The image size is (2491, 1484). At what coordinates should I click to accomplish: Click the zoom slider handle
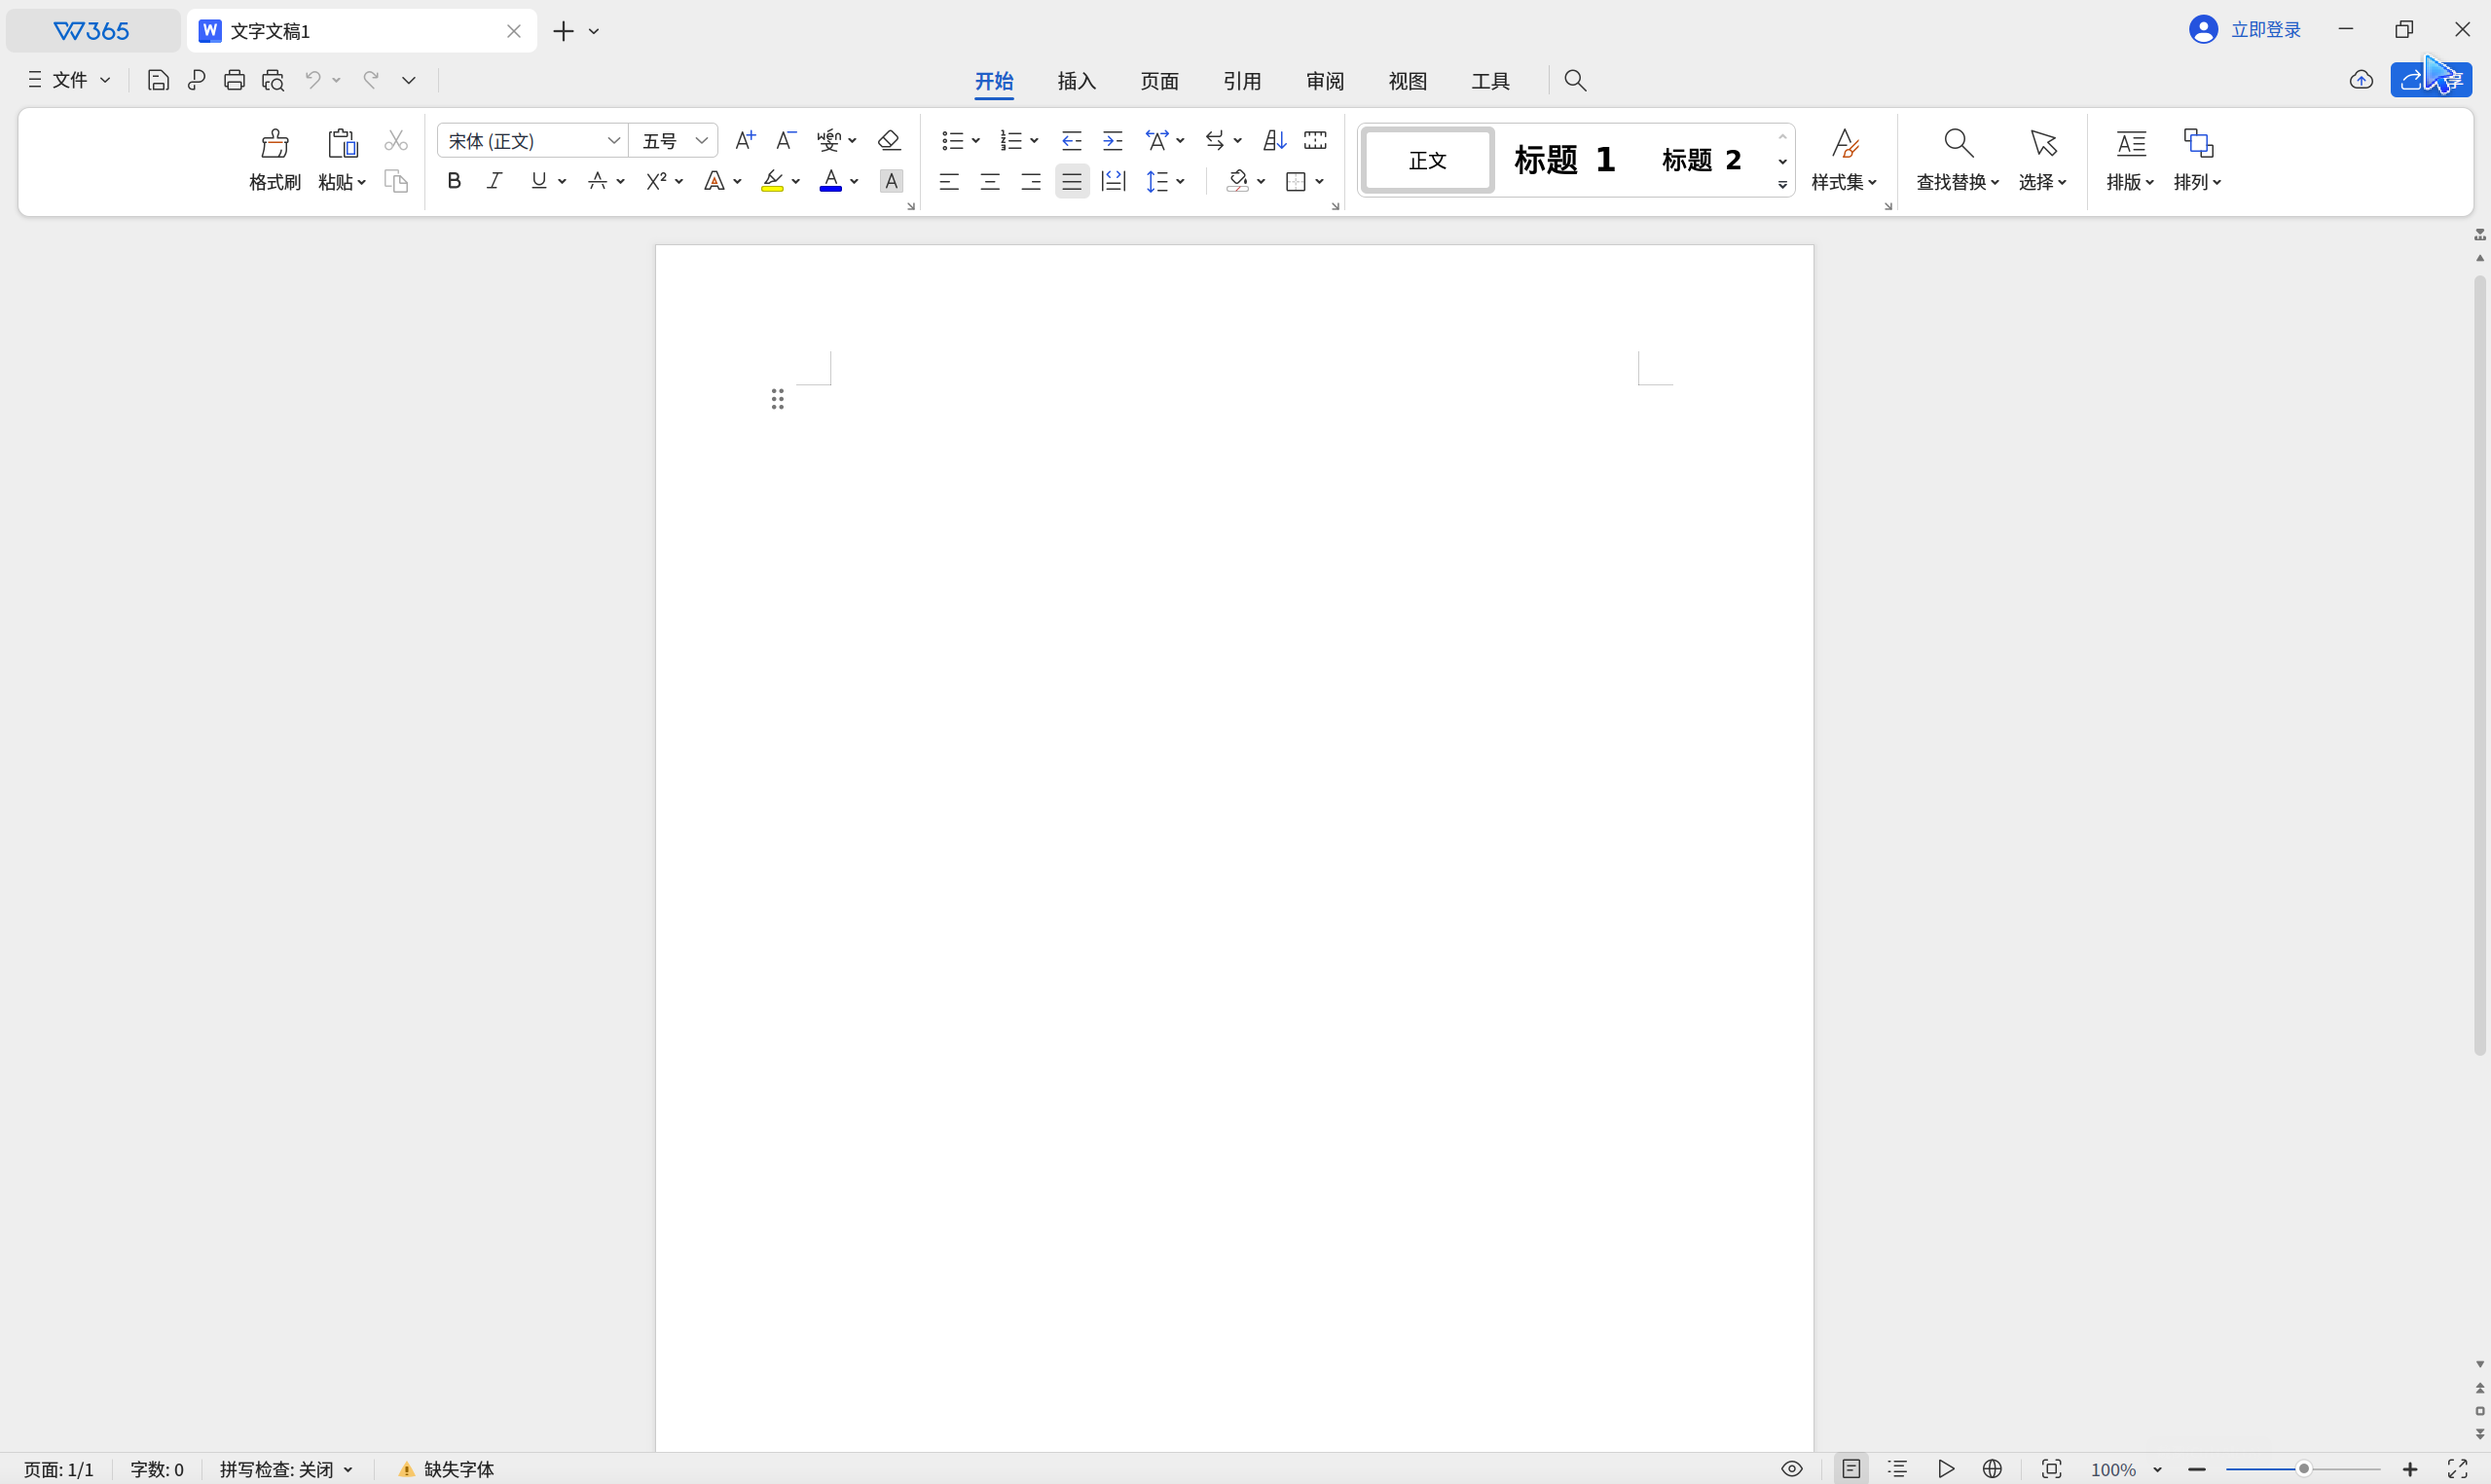coord(2303,1469)
